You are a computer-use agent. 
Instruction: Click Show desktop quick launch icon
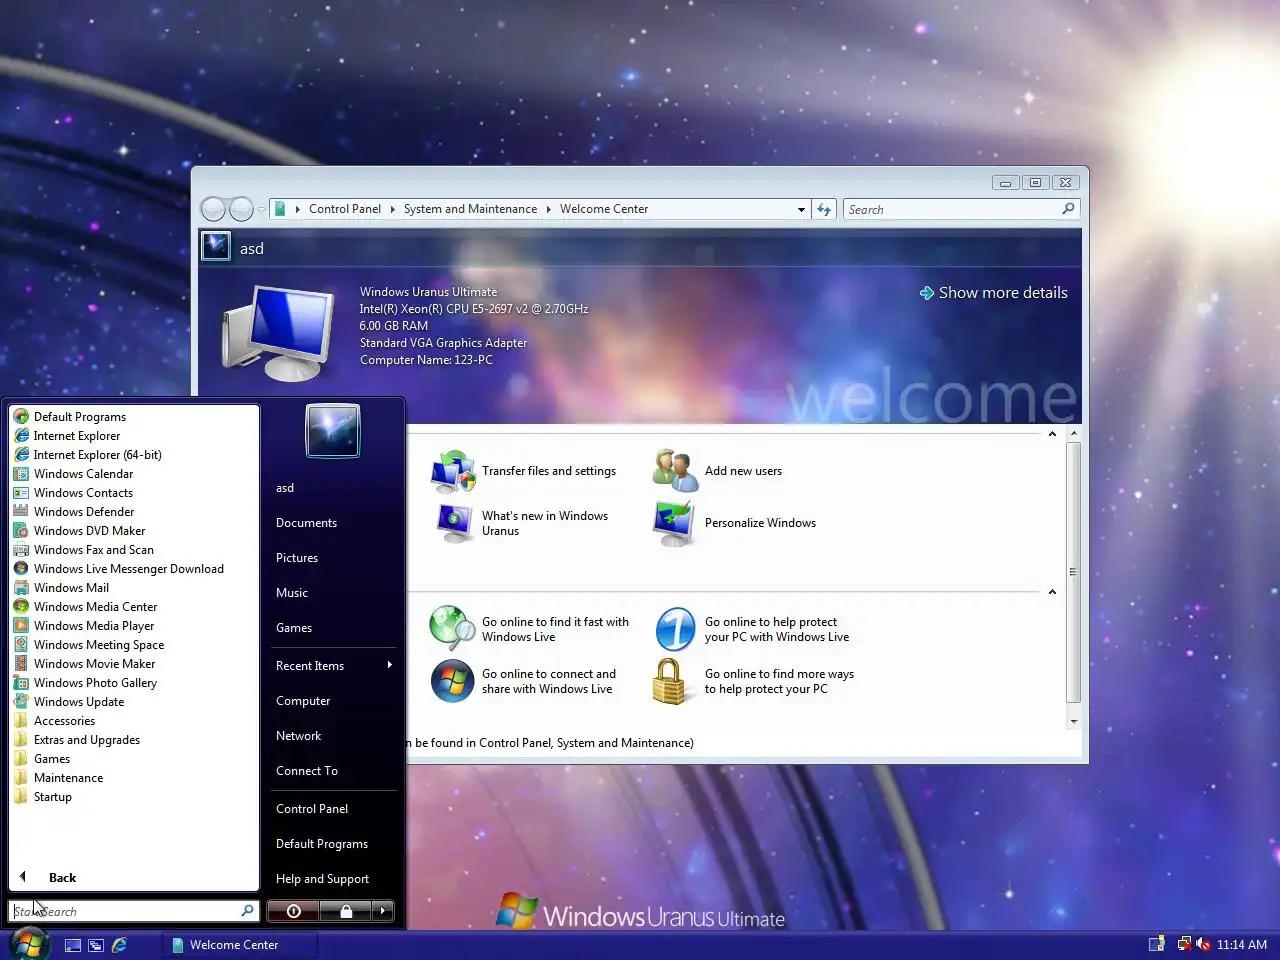coord(73,945)
